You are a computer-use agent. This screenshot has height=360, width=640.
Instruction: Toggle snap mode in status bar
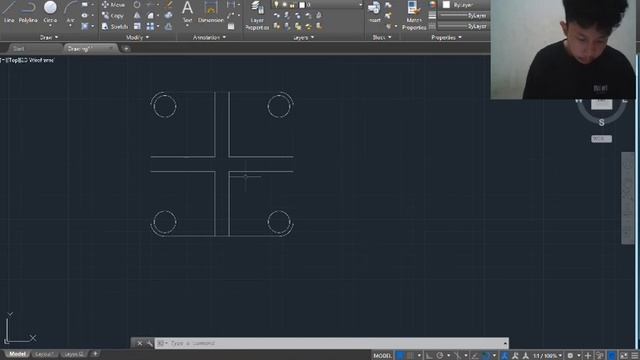click(410, 356)
